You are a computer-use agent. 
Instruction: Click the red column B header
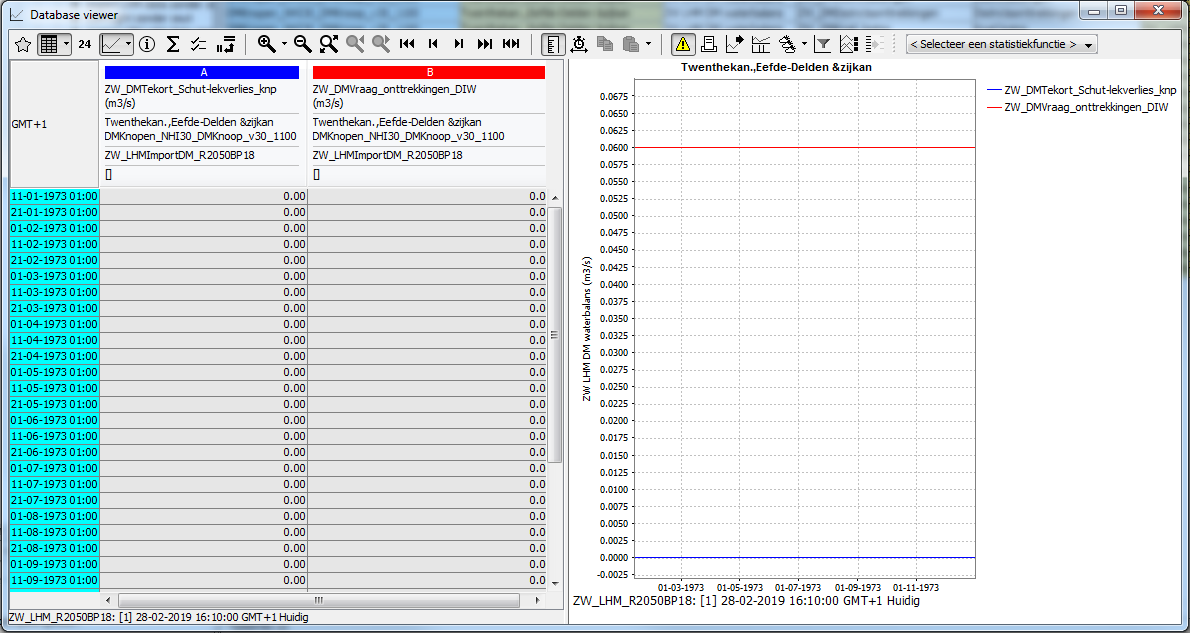pos(429,72)
